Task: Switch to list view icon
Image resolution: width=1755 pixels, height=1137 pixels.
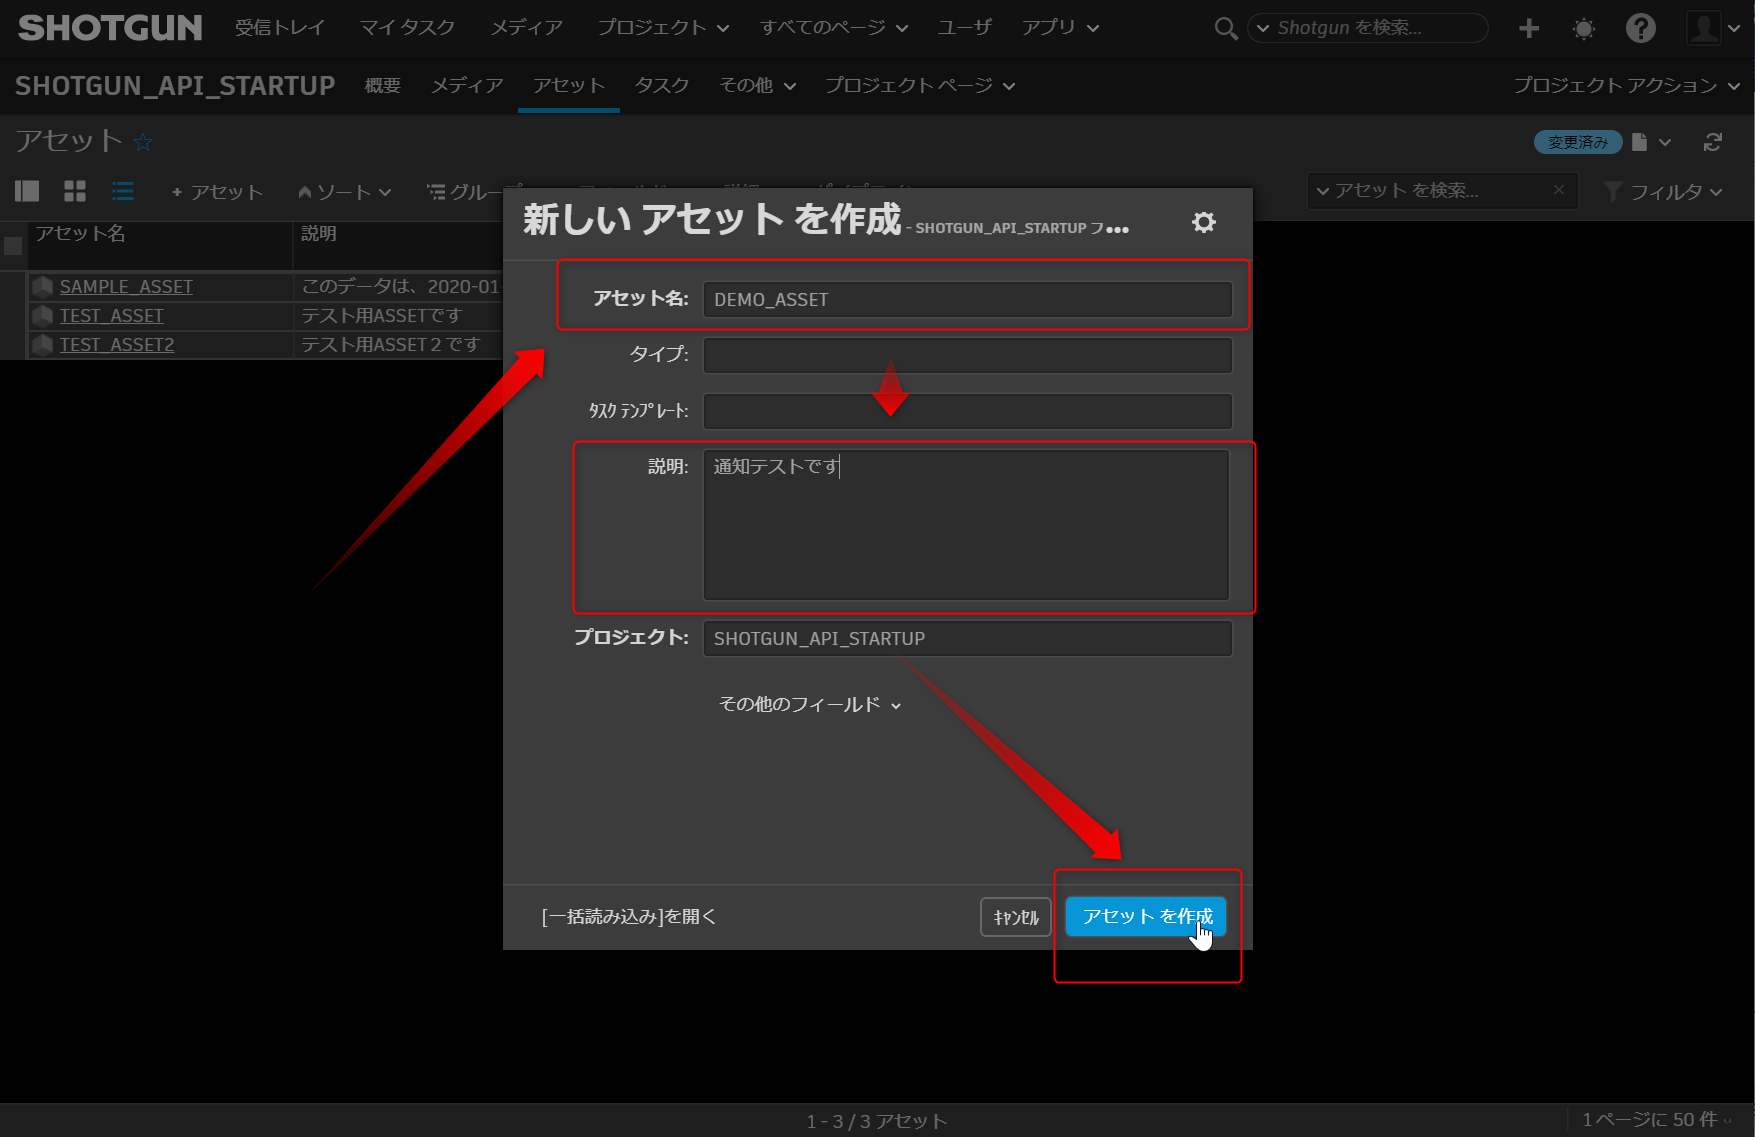Action: [123, 191]
